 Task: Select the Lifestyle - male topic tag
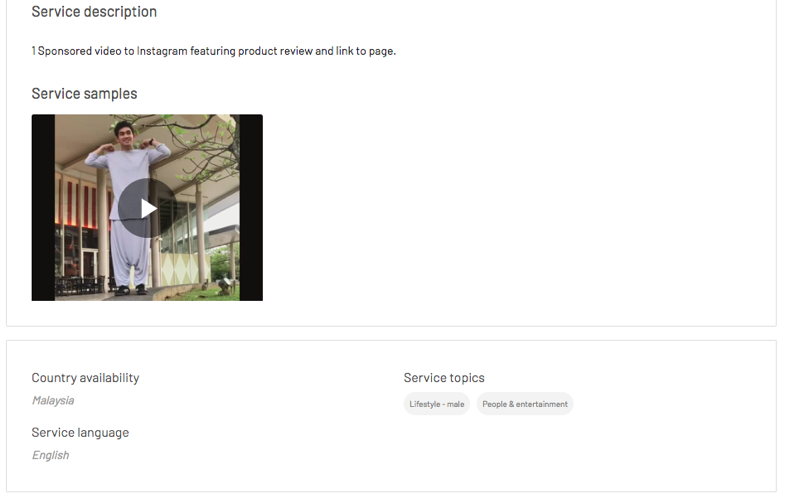click(x=437, y=404)
